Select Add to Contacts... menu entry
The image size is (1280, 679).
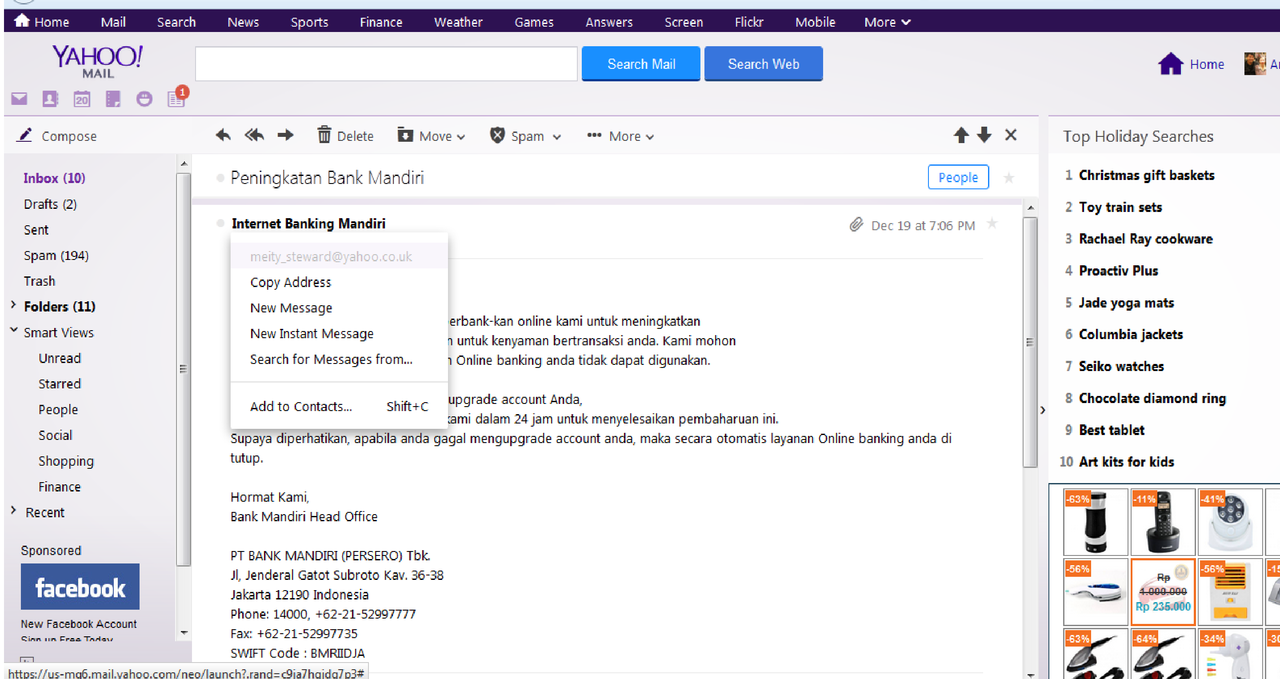click(x=339, y=406)
